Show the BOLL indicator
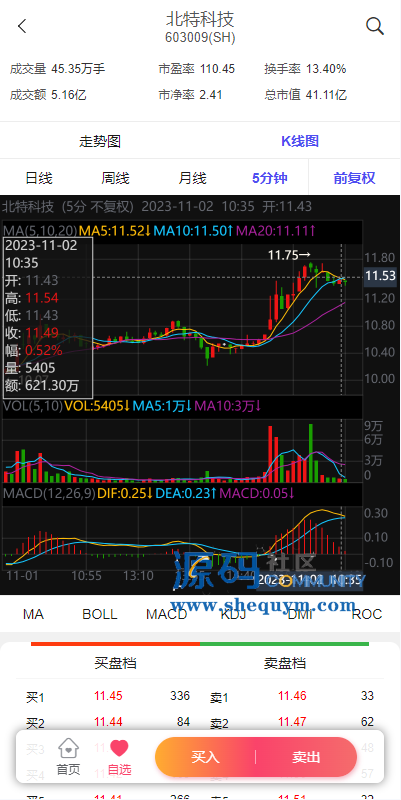The image size is (401, 800). pyautogui.click(x=100, y=614)
